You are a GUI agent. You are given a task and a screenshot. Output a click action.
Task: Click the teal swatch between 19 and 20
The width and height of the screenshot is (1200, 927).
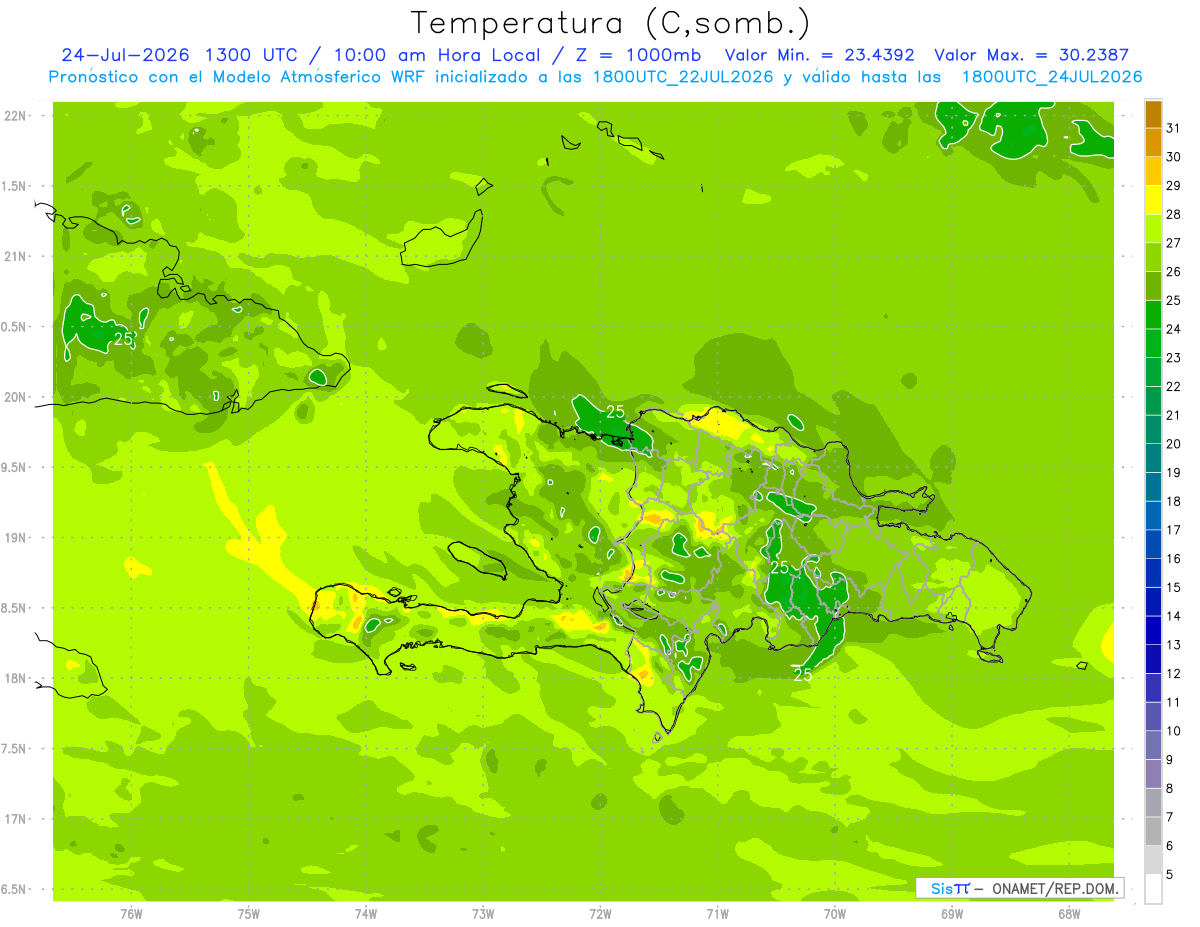1153,458
